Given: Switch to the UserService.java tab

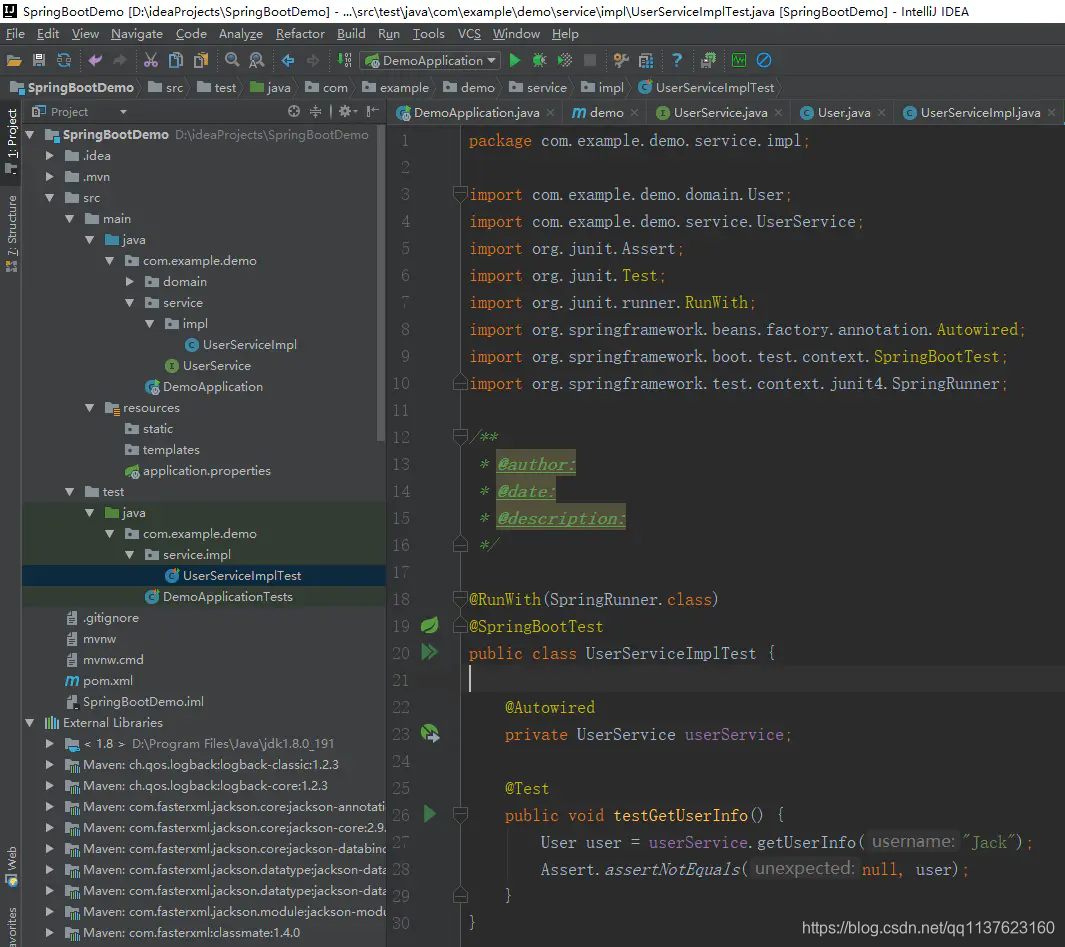Looking at the screenshot, I should coord(720,113).
